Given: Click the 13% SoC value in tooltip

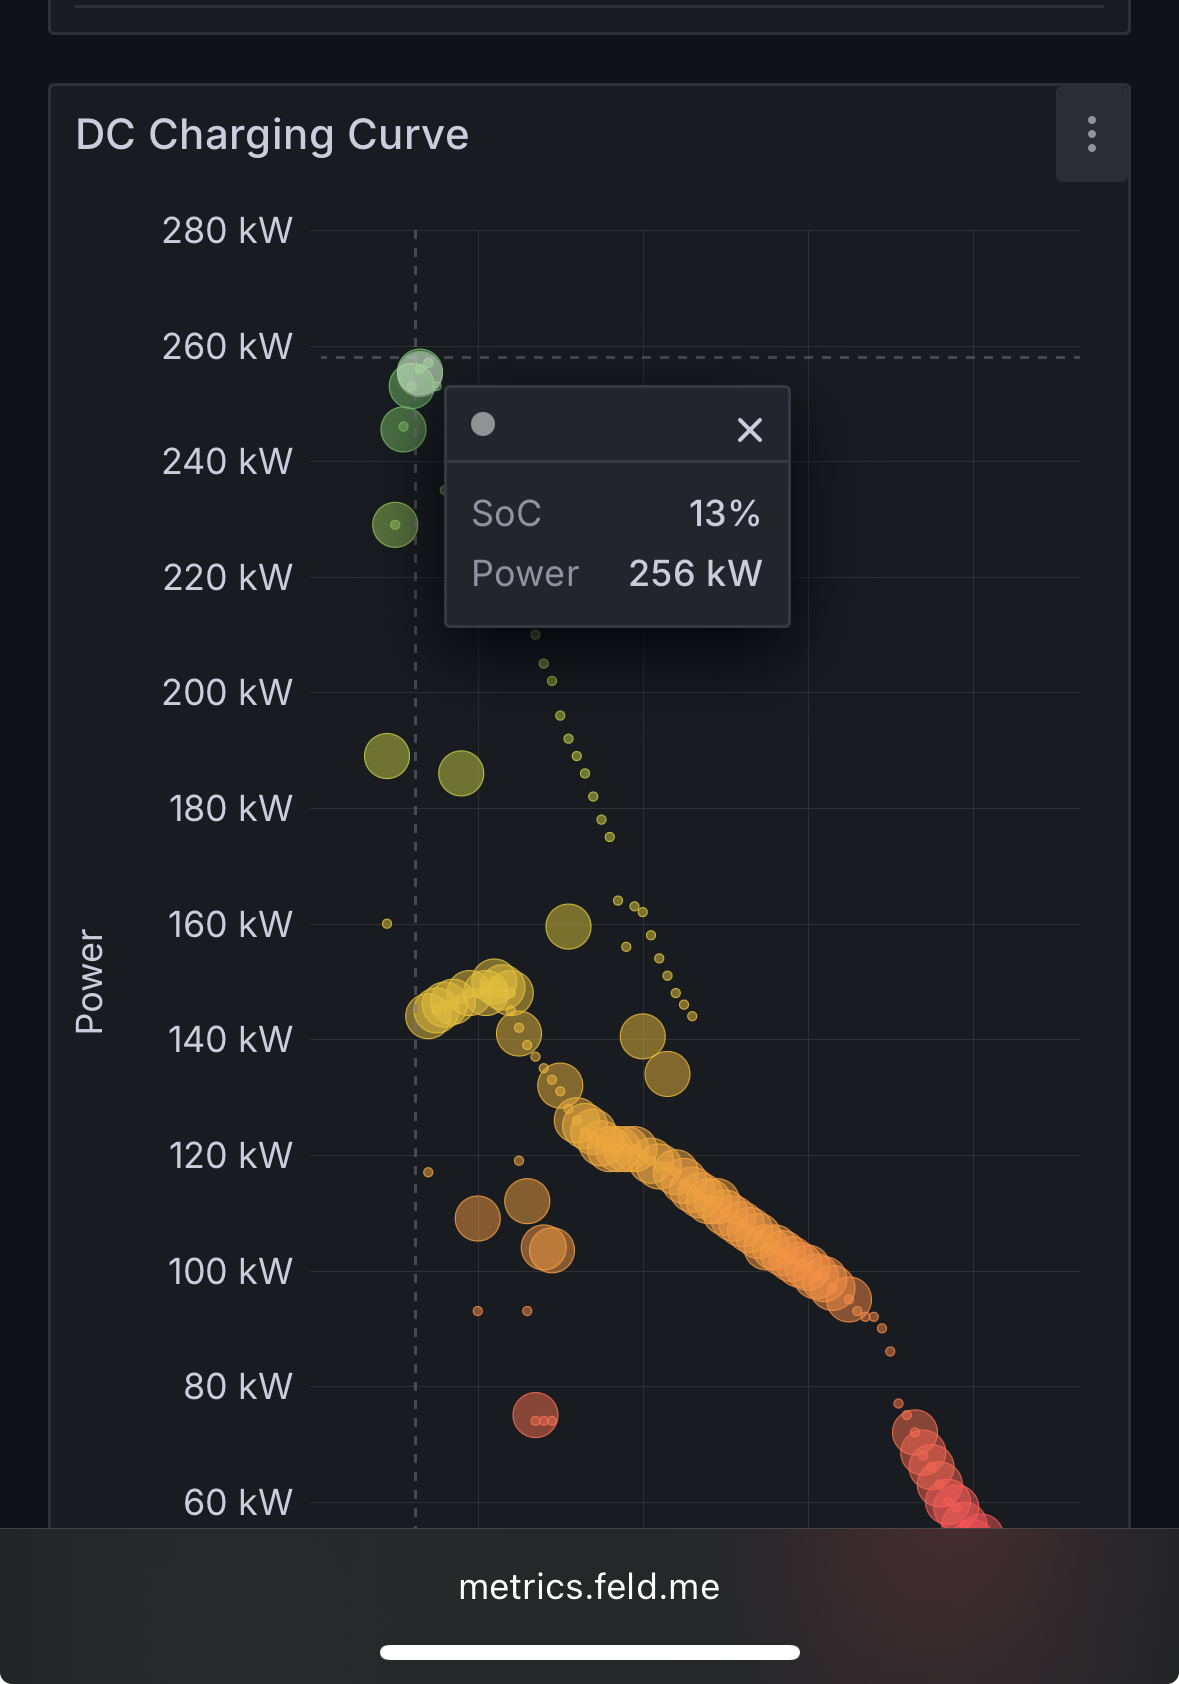Looking at the screenshot, I should 724,514.
